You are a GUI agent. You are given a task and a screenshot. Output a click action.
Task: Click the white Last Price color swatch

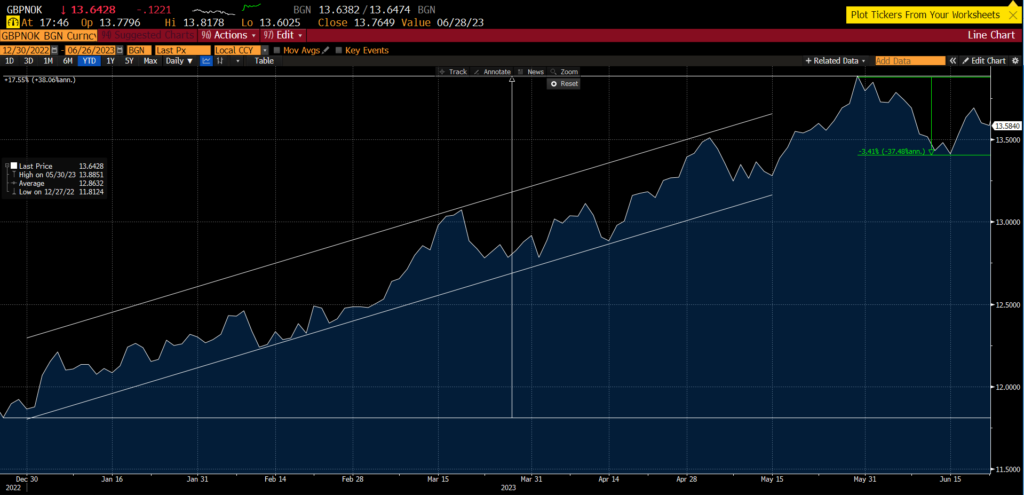14,167
